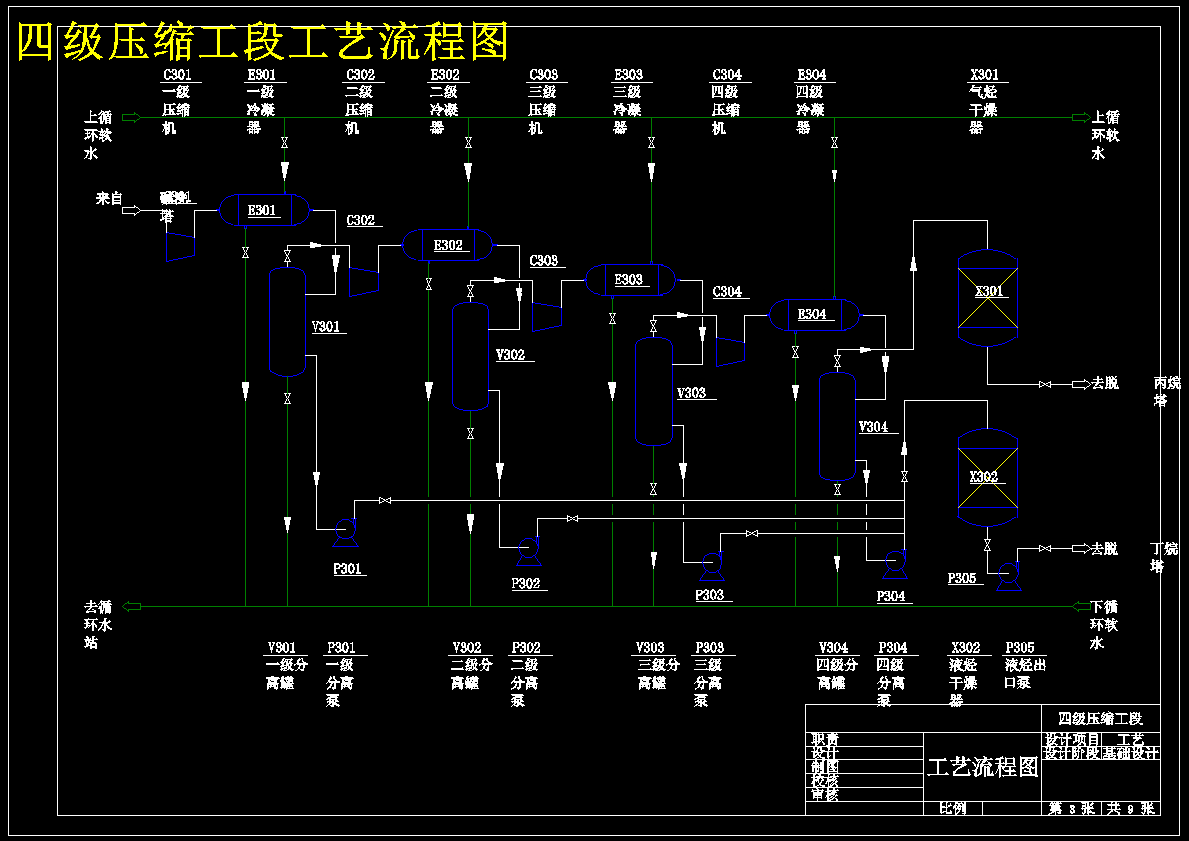This screenshot has height=841, width=1189.
Task: Select the 制图 cell in title block
Action: [x=864, y=767]
